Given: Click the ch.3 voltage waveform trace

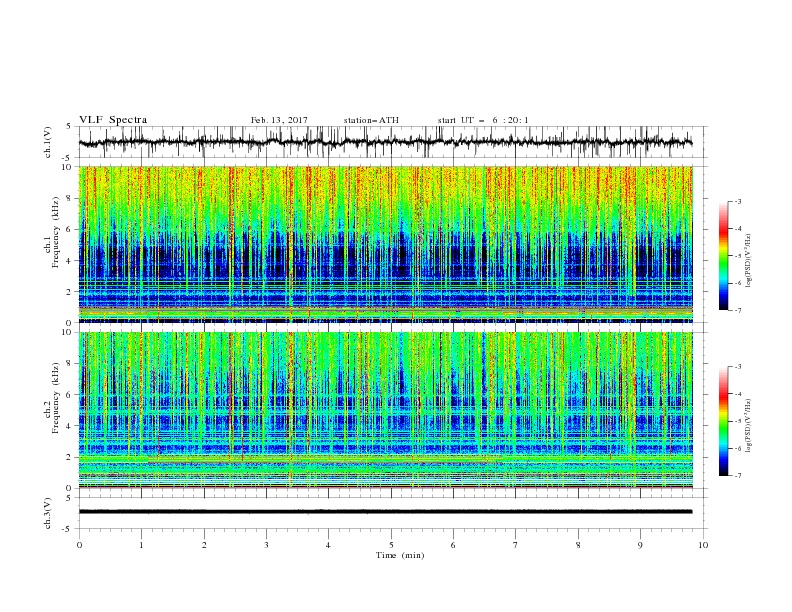Looking at the screenshot, I should pos(385,512).
